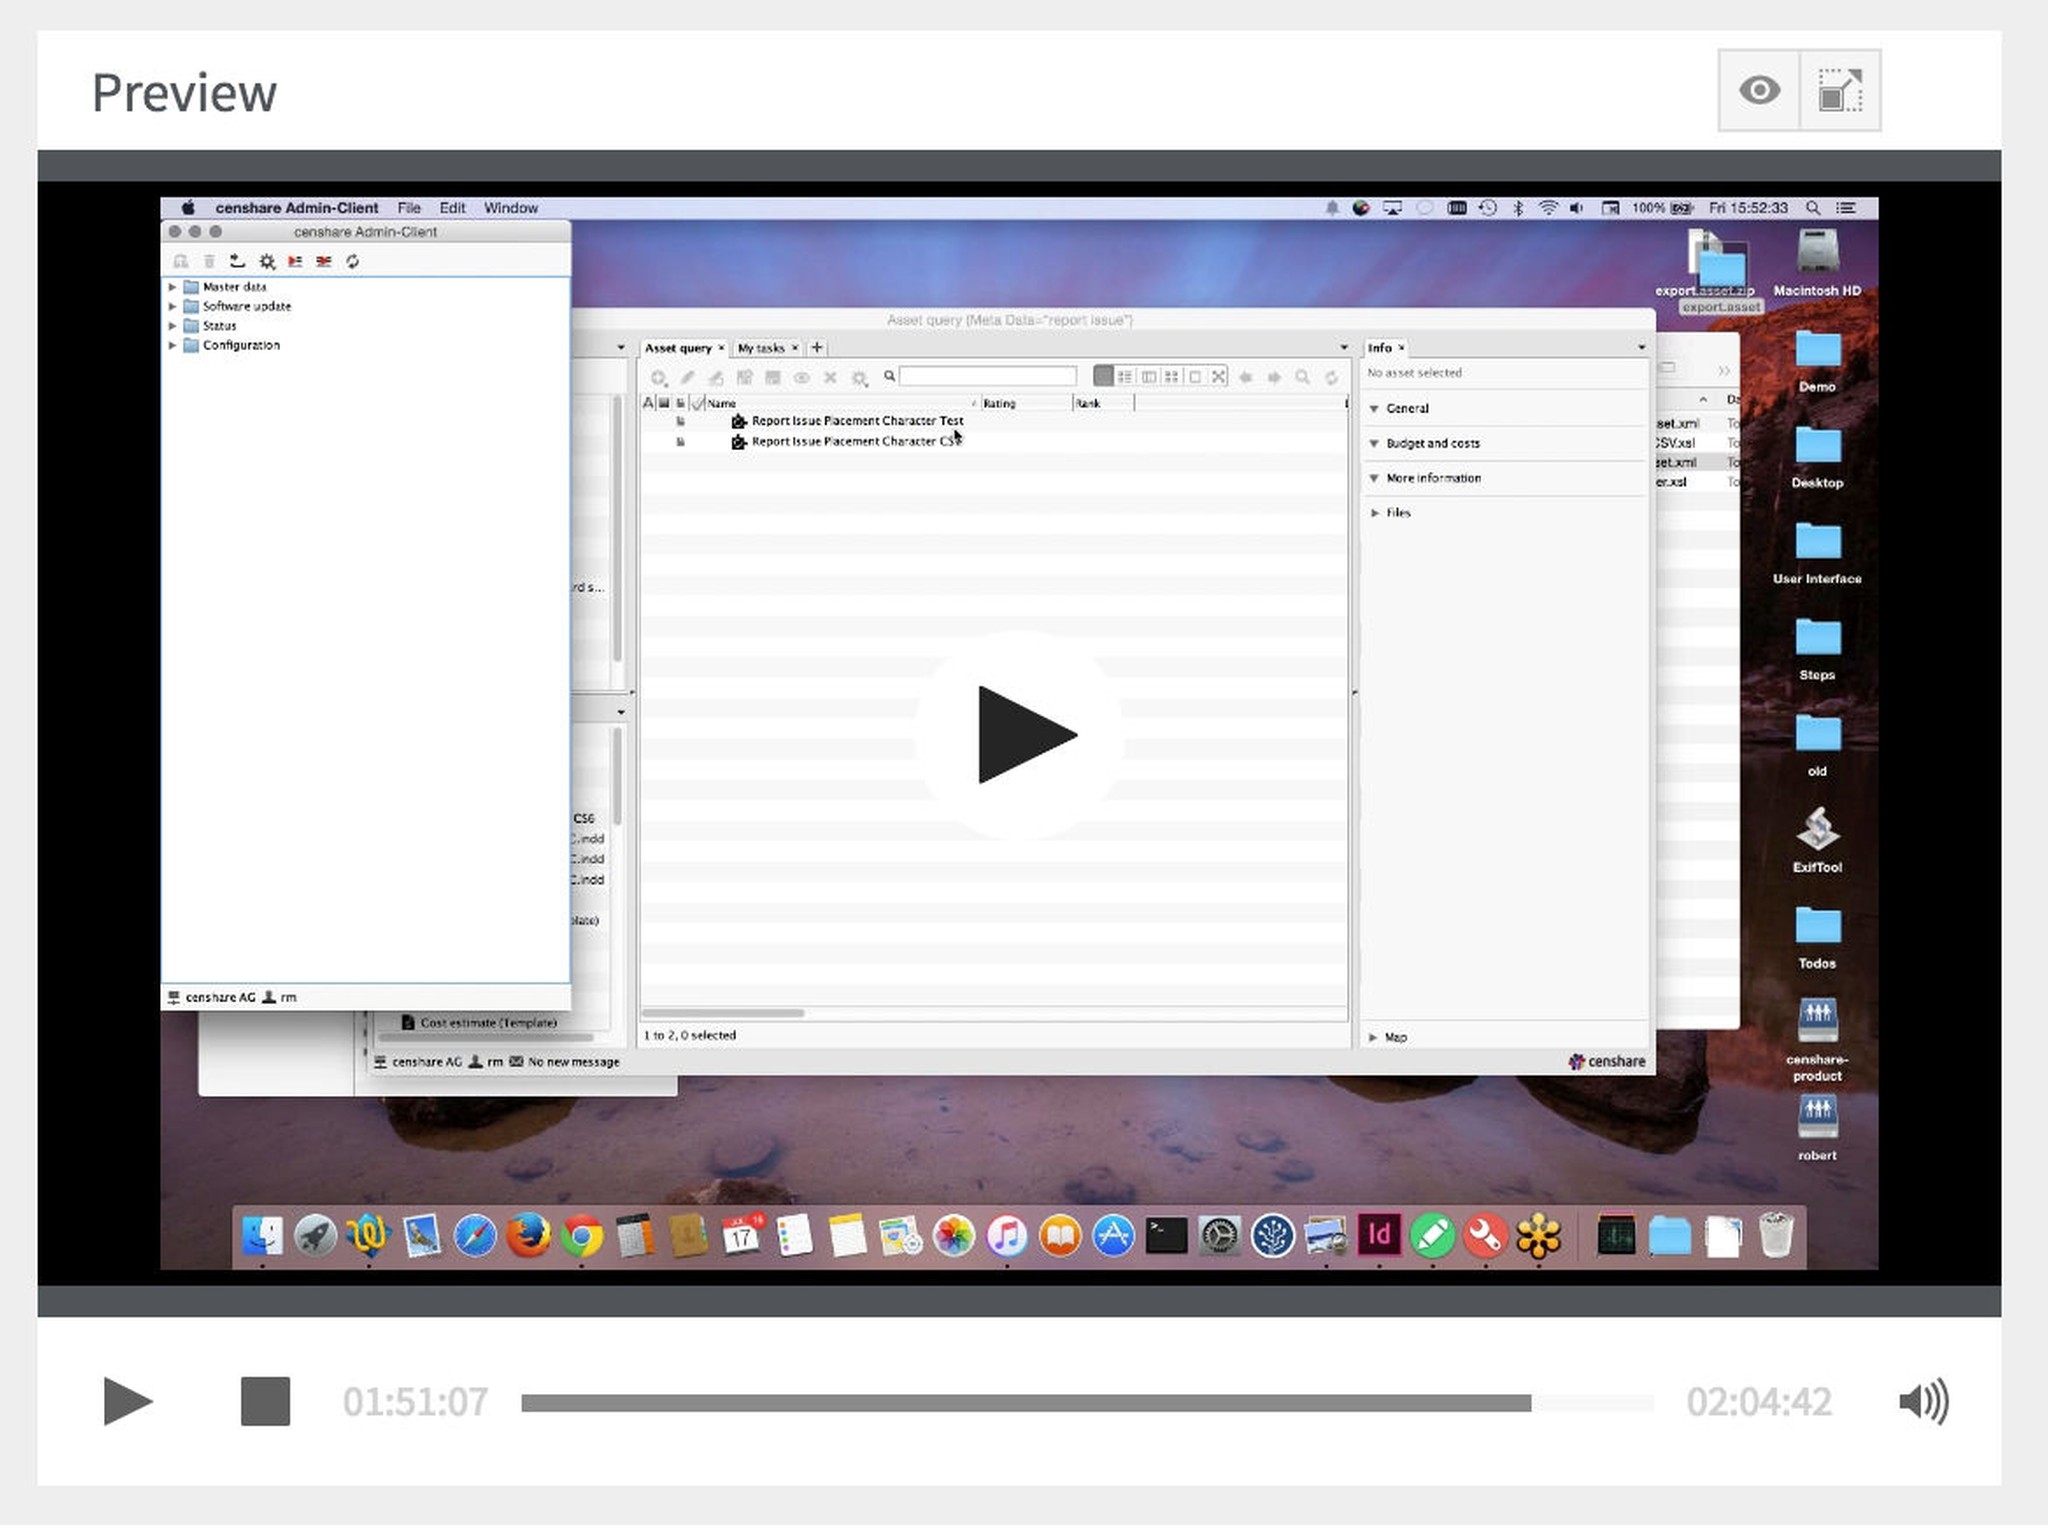This screenshot has width=2048, height=1525.
Task: Switch to thumbnail grid view in asset query
Action: [1173, 377]
